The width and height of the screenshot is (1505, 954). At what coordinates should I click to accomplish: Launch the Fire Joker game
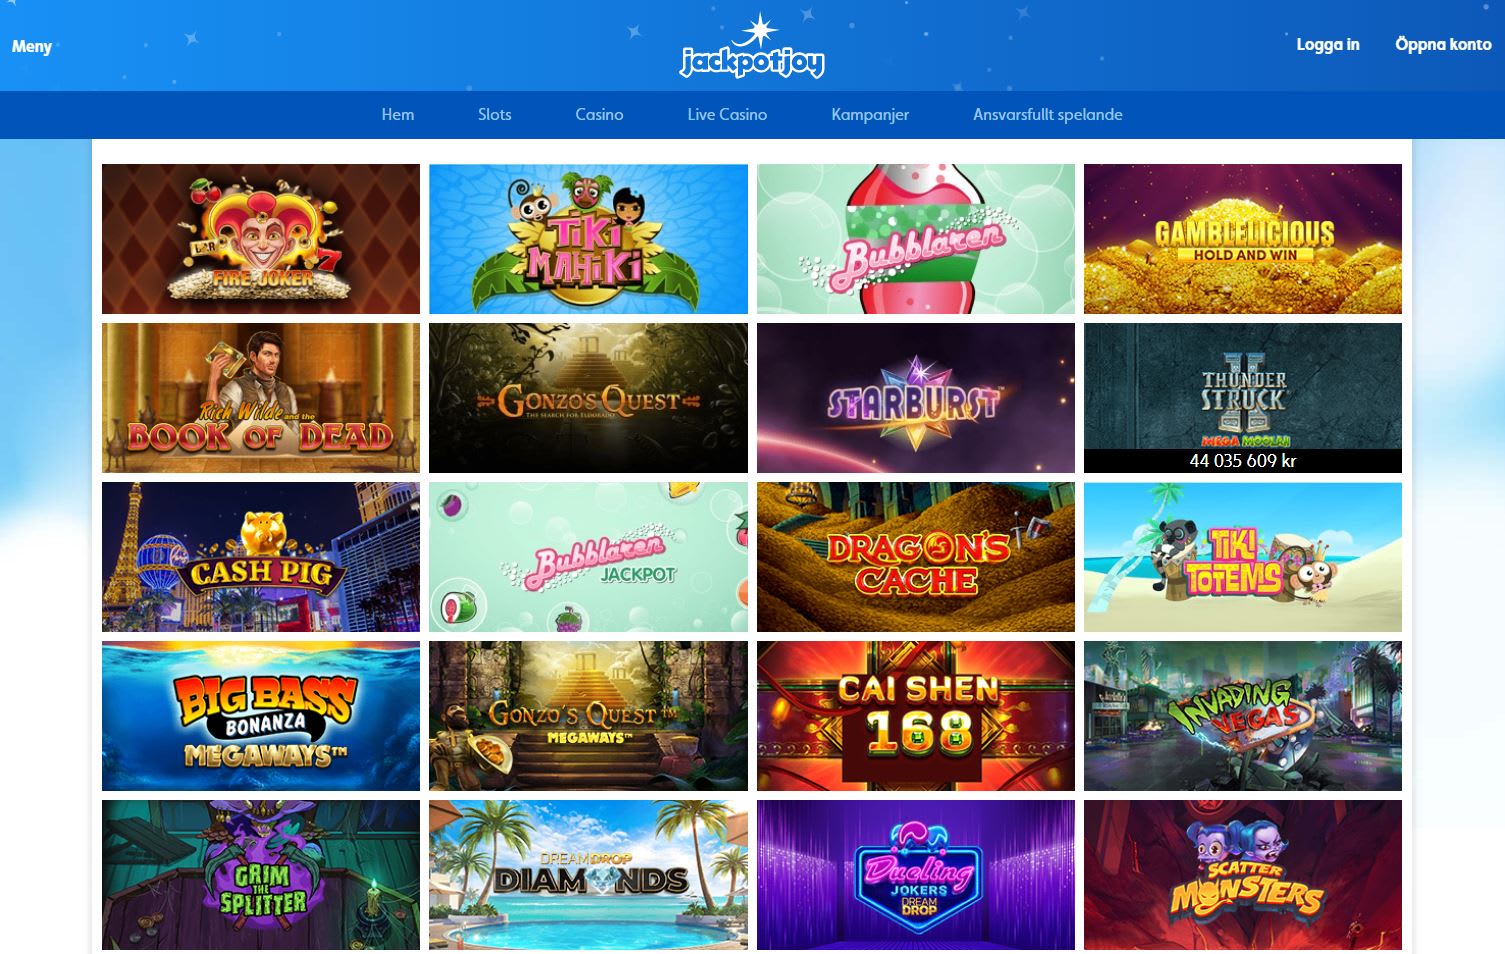coord(261,239)
